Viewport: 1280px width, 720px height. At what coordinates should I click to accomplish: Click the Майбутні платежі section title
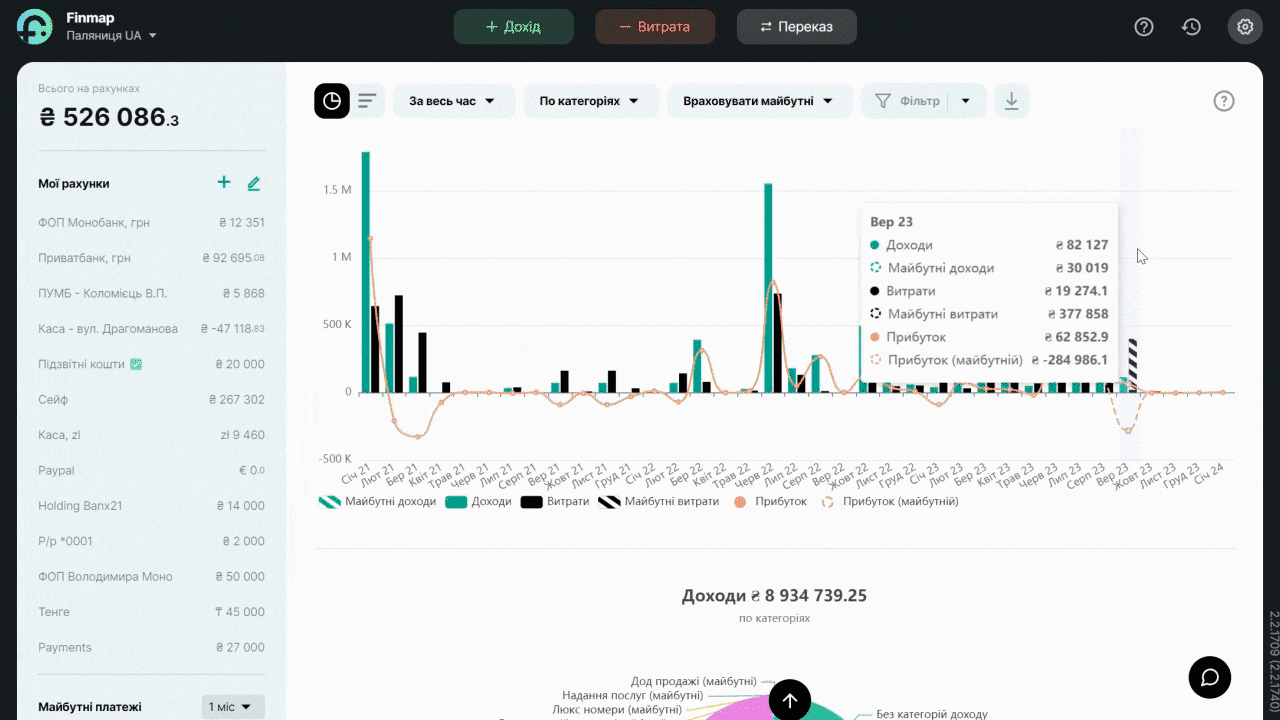point(90,707)
